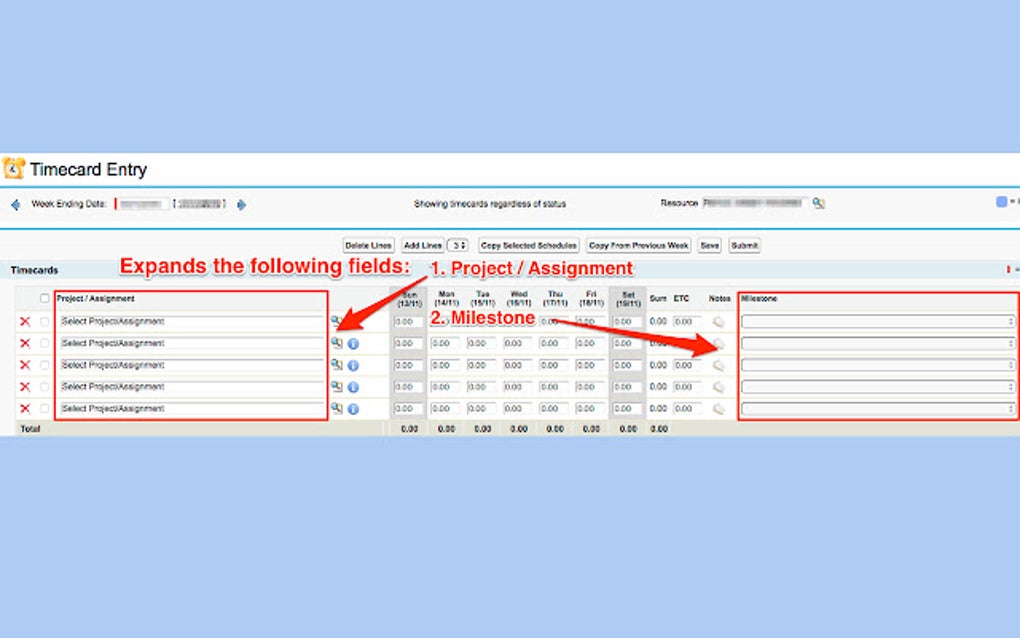Submit the timecard

(x=744, y=244)
